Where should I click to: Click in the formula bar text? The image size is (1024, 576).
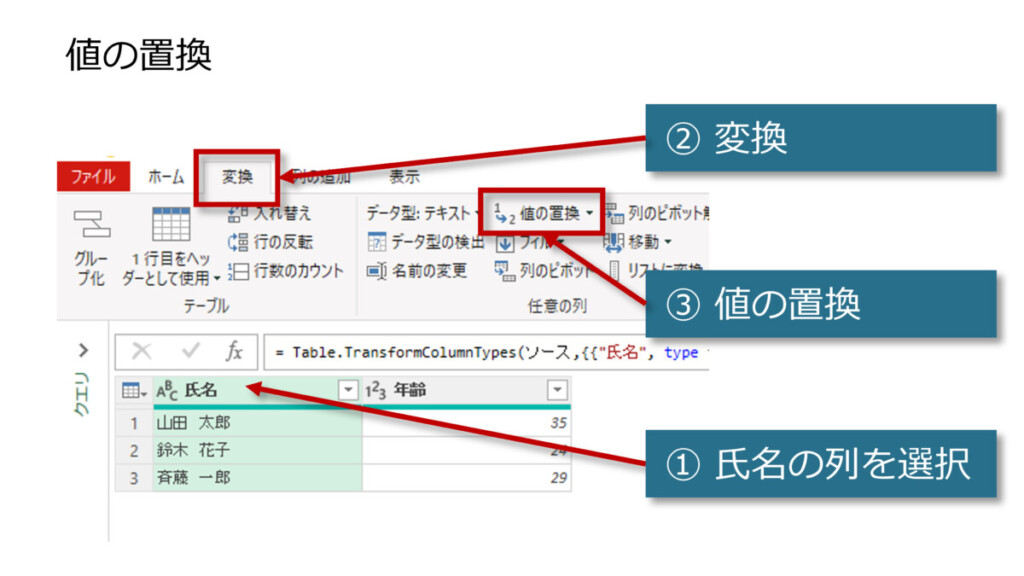point(480,352)
